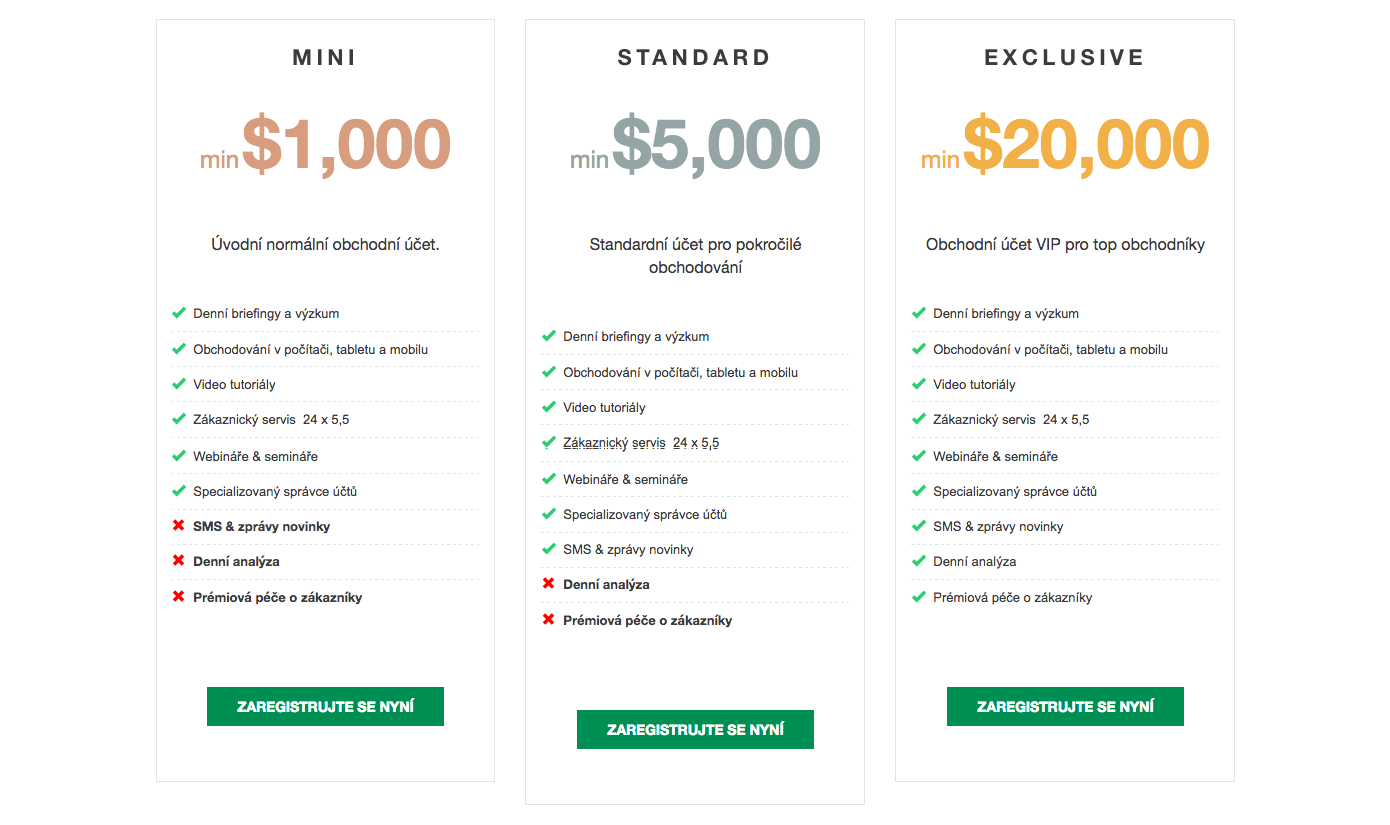Screen dimensions: 1390x825
Task: Click green check for SMS & zprávy novinky in STANDARD
Action: click(549, 549)
